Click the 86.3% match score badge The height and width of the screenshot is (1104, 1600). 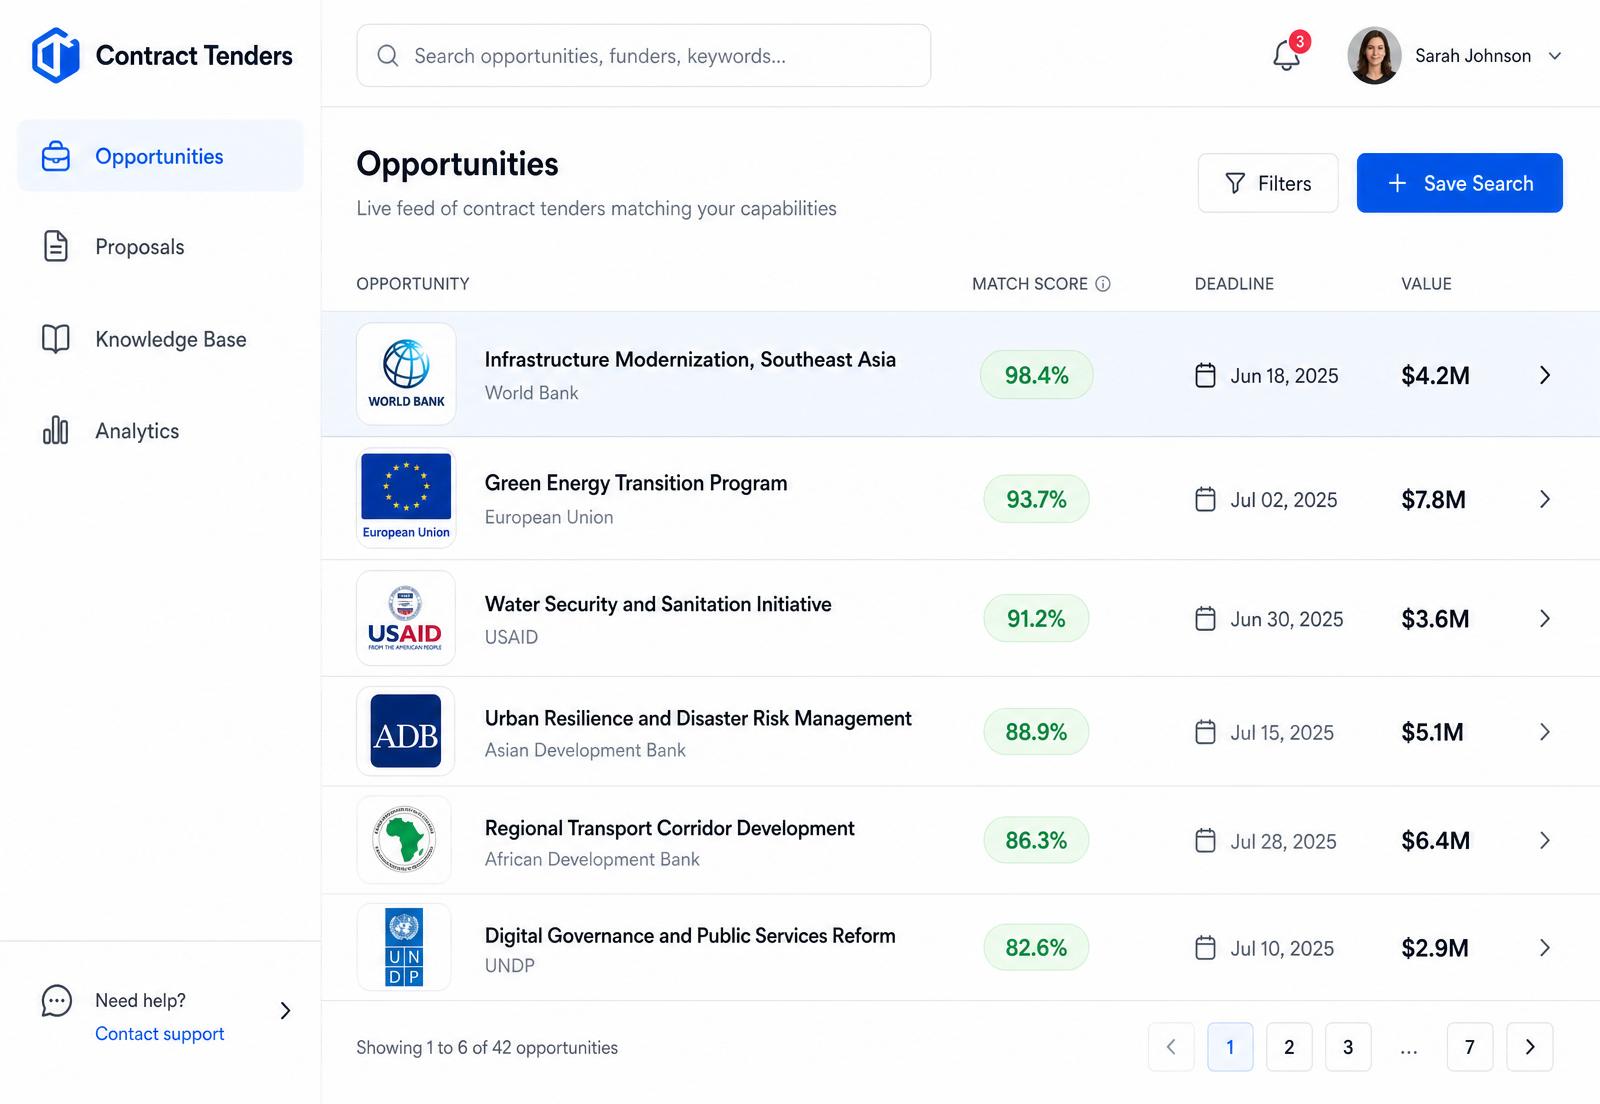tap(1037, 840)
